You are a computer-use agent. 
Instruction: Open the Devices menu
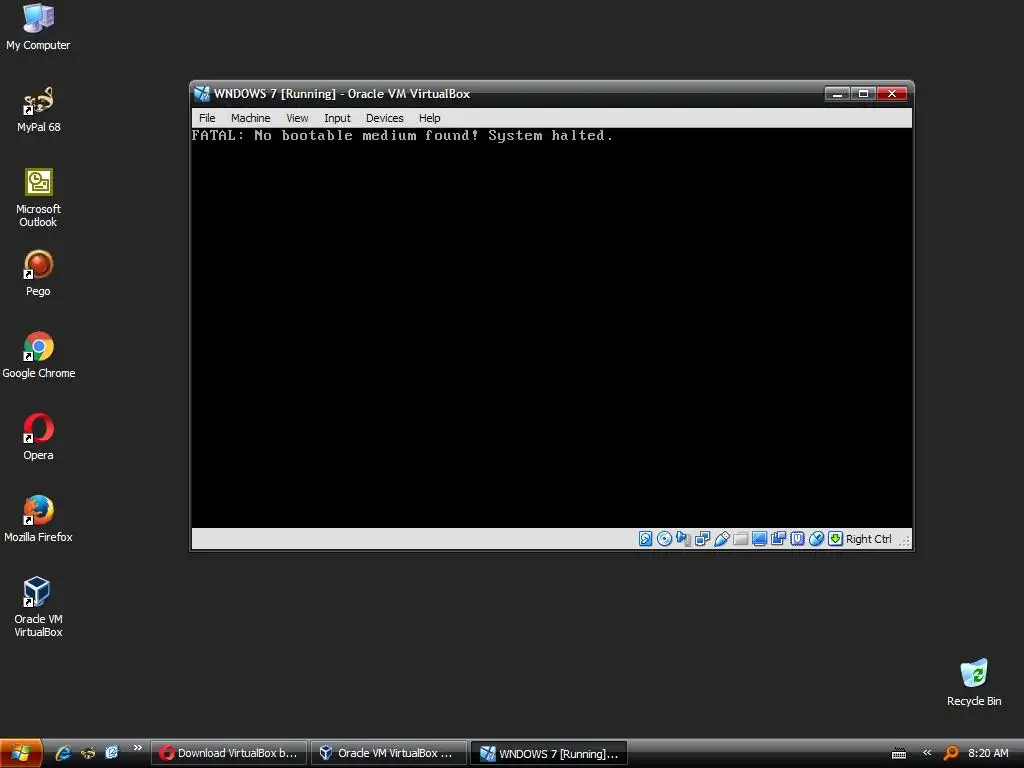385,118
